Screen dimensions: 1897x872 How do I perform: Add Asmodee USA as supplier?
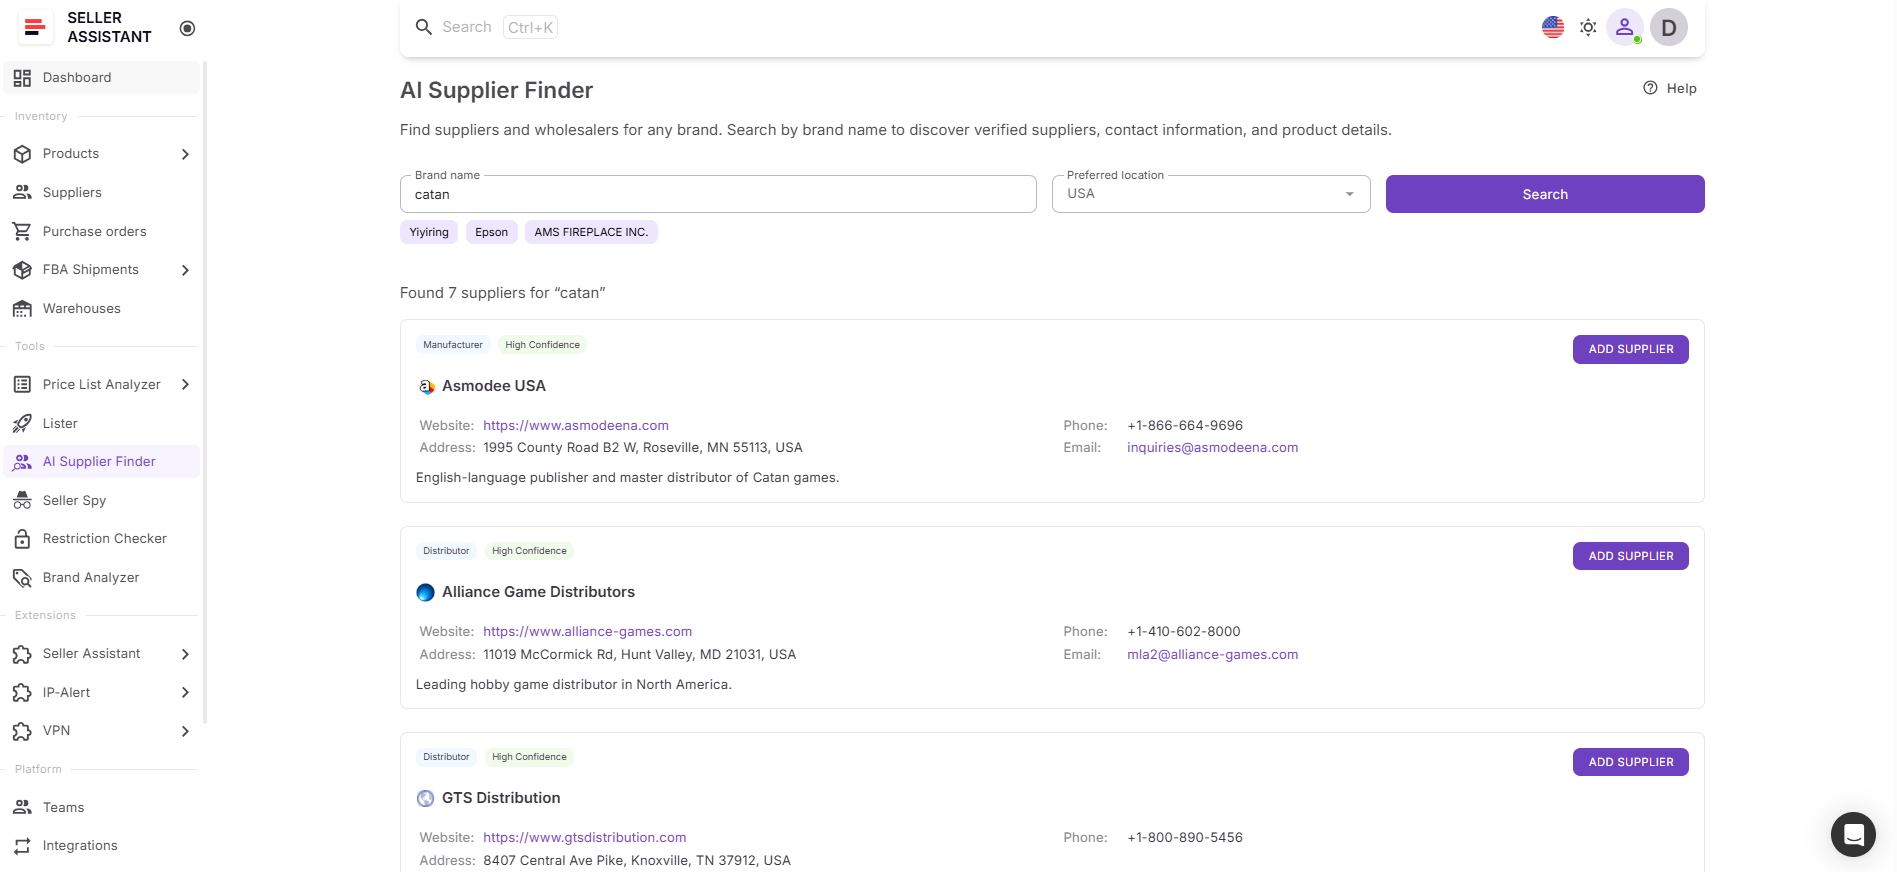(1631, 349)
